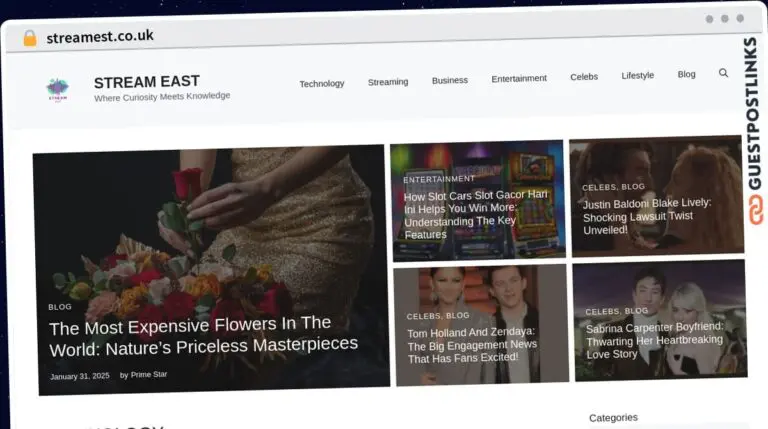Open Justin Baldoni Blake Lively lawsuit article

(x=647, y=216)
